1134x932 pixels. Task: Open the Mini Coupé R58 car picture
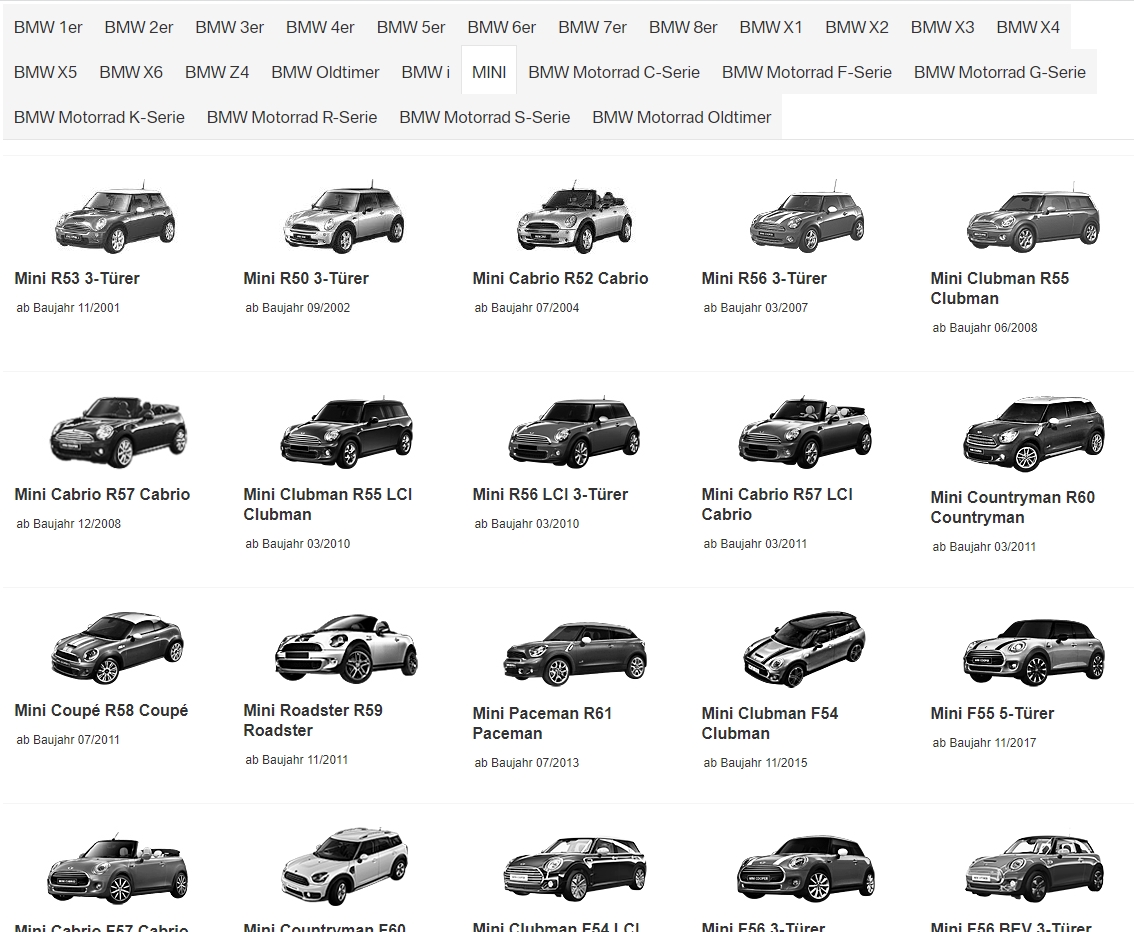point(116,648)
